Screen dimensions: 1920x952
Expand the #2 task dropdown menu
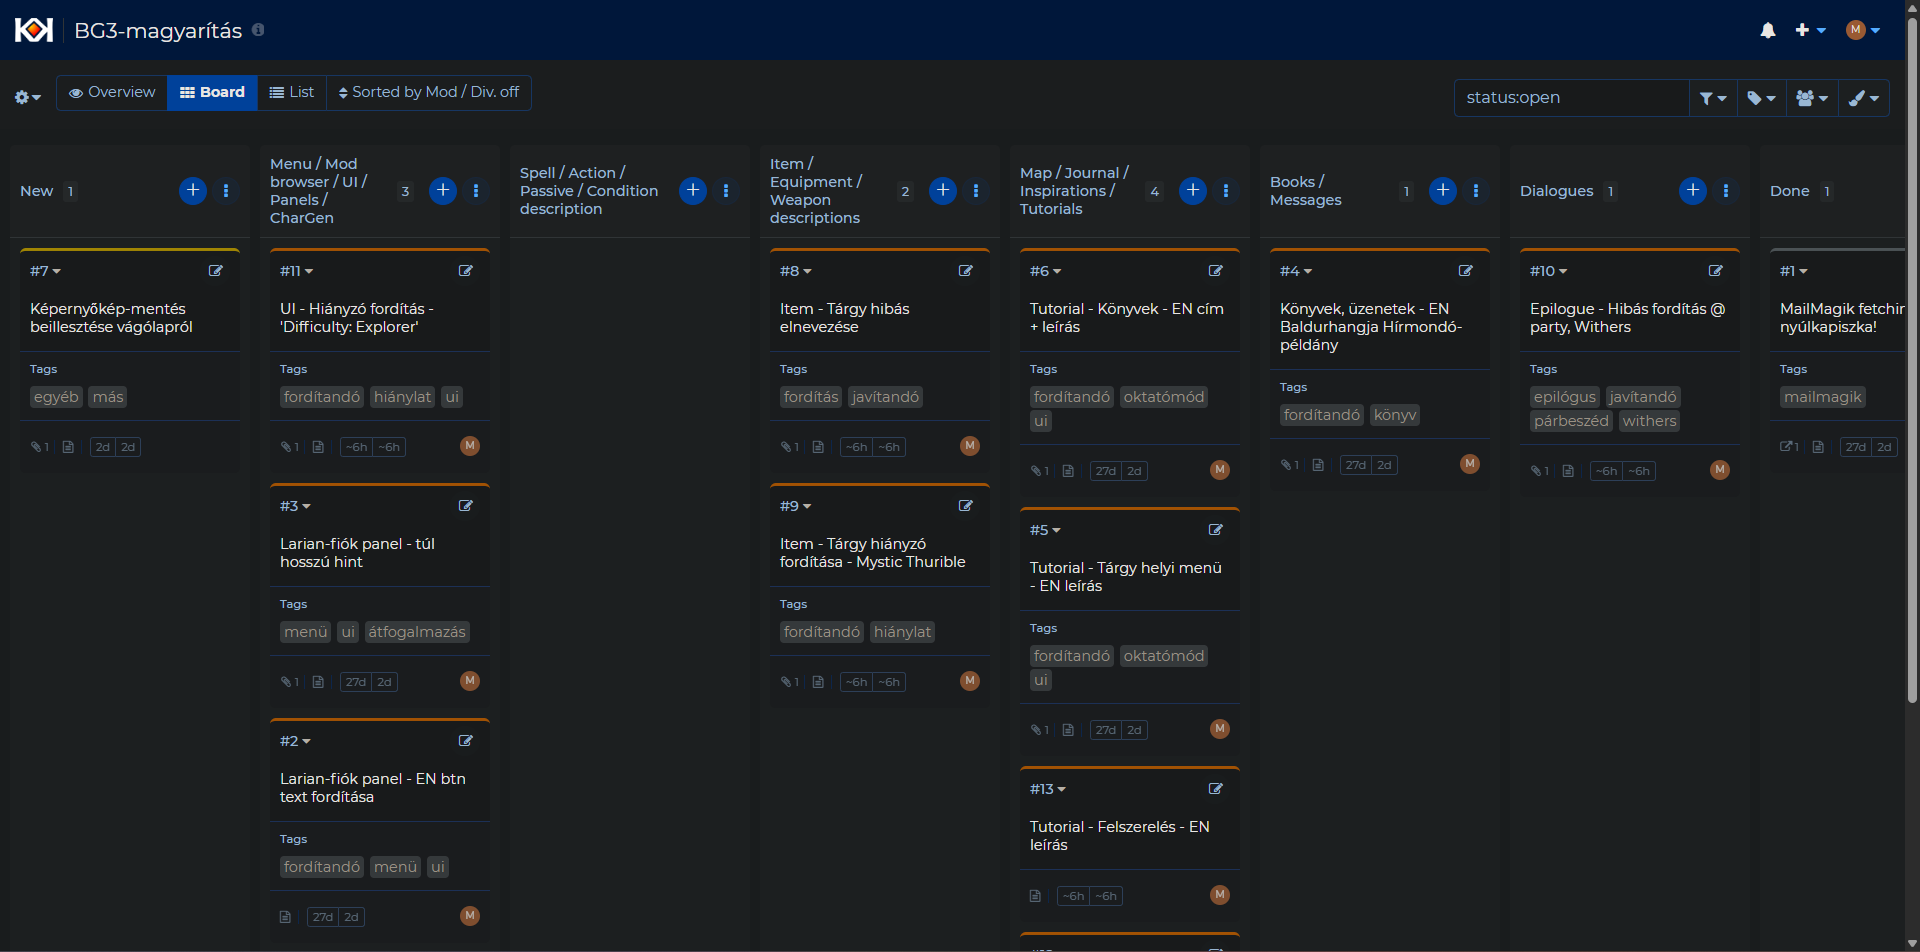coord(295,741)
